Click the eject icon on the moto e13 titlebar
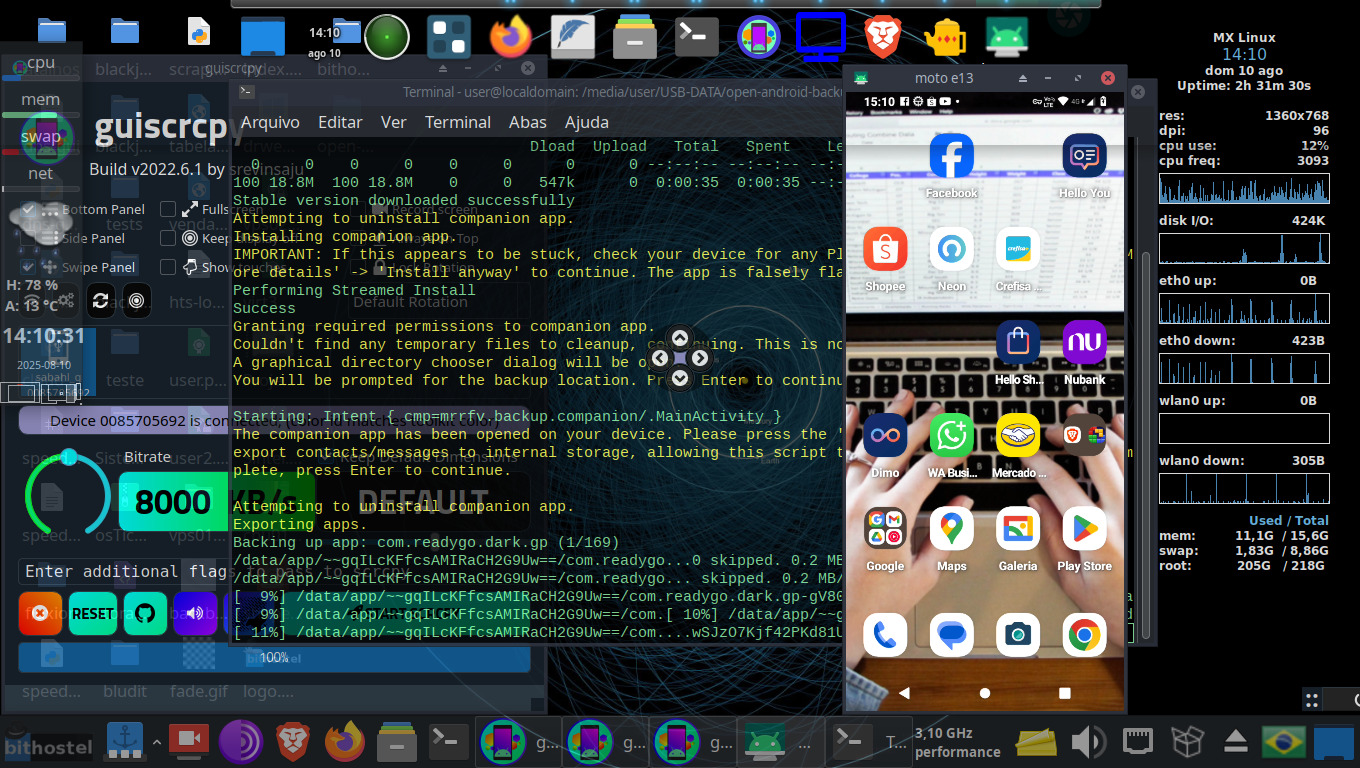Image resolution: width=1360 pixels, height=768 pixels. [1021, 77]
